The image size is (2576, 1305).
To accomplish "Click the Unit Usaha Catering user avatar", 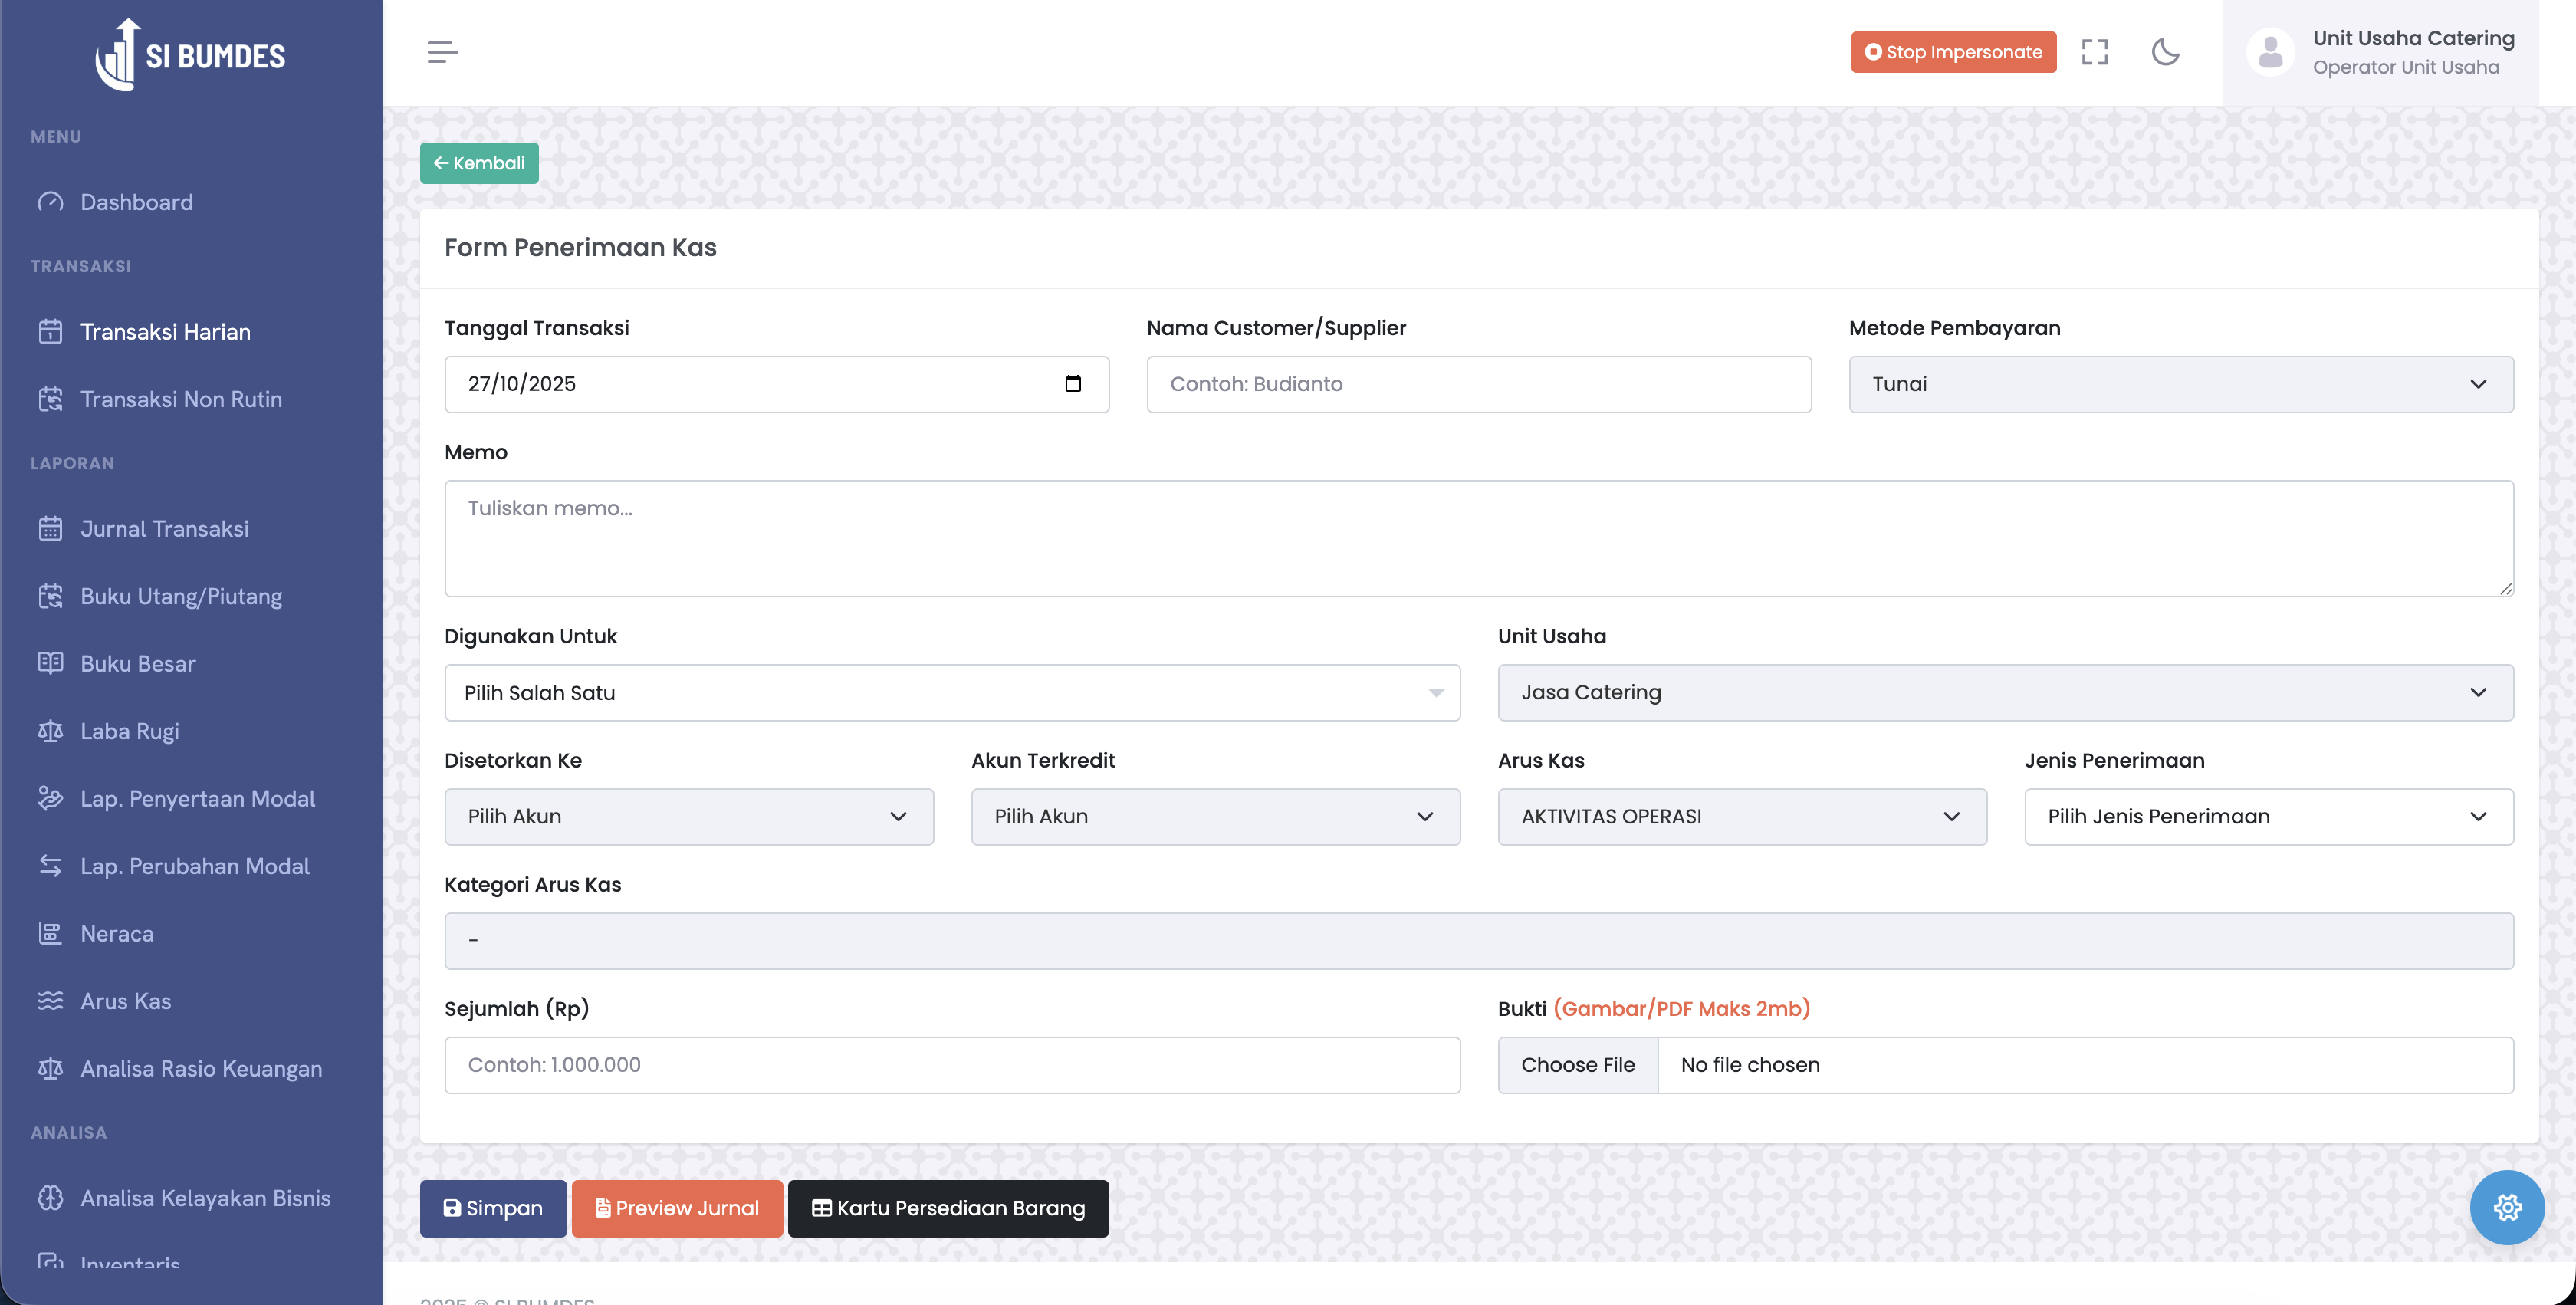I will click(x=2270, y=52).
